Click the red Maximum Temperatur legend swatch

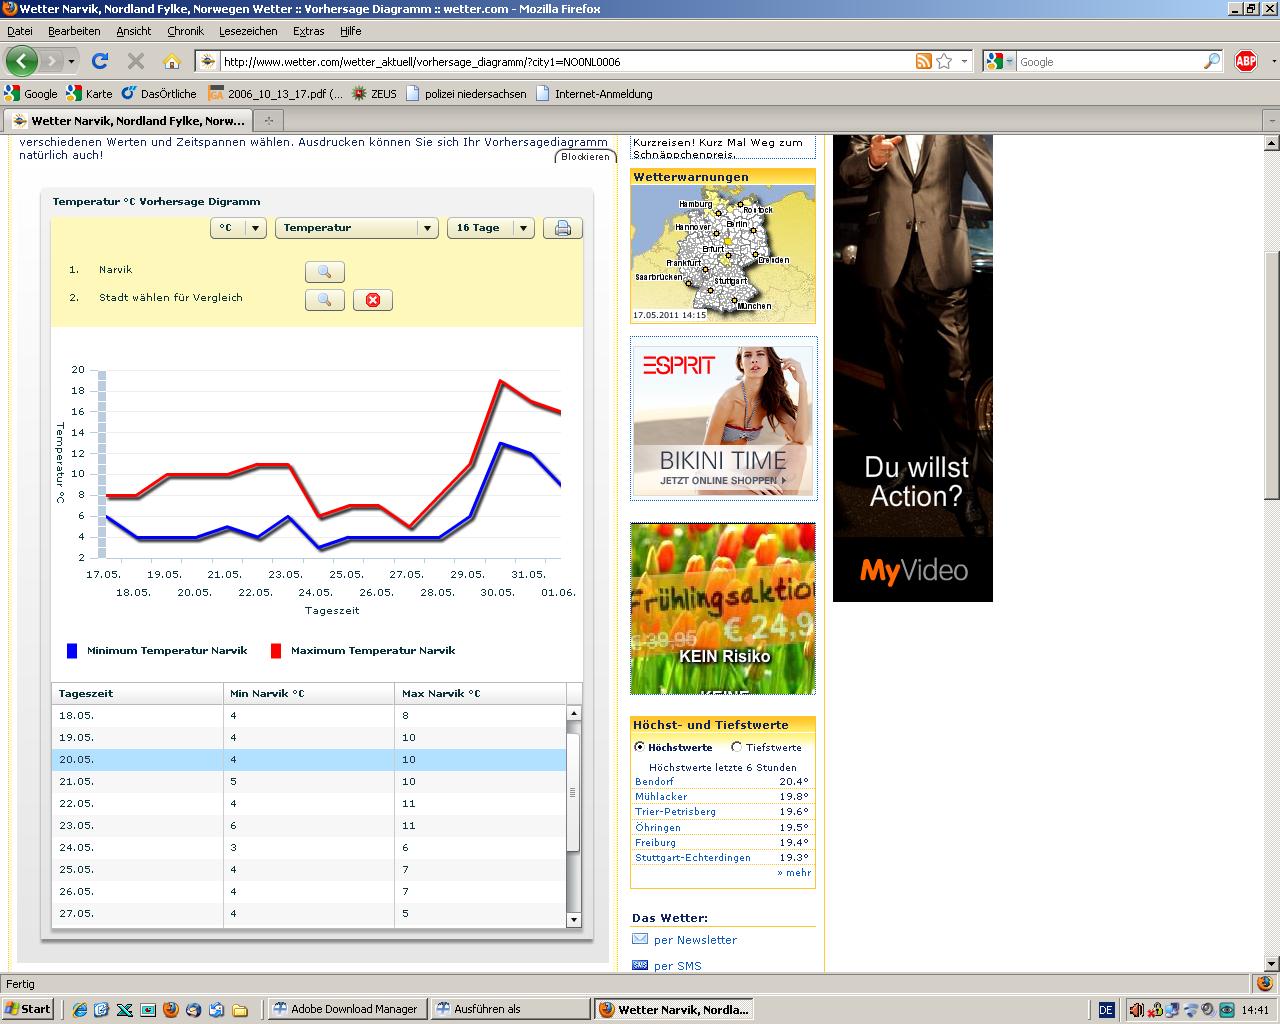point(276,651)
